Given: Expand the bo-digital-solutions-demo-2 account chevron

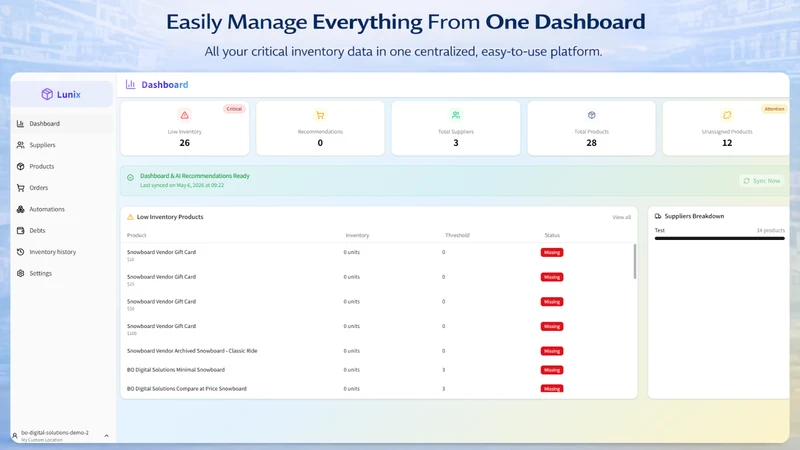Looking at the screenshot, I should pos(106,436).
